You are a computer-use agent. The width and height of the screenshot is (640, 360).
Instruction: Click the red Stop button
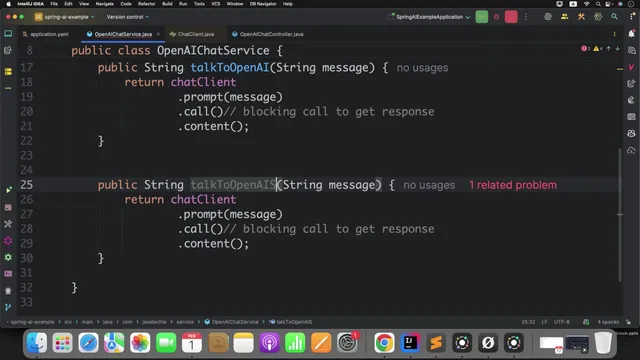point(511,17)
